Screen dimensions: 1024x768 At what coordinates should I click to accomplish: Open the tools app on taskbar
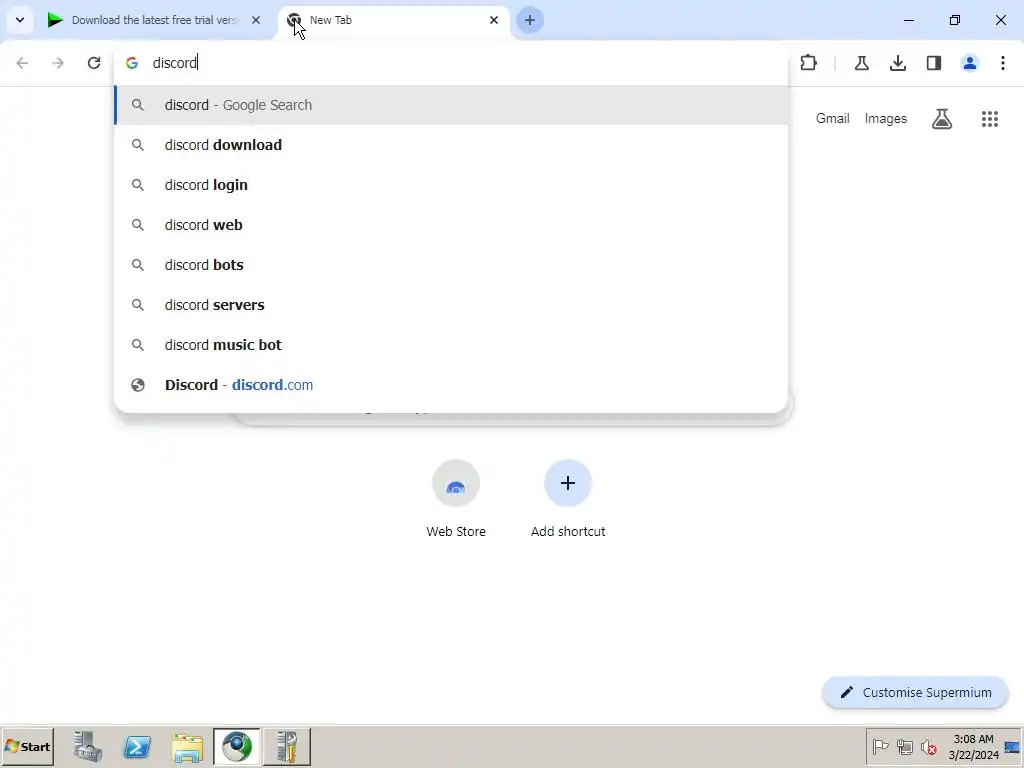[x=287, y=746]
